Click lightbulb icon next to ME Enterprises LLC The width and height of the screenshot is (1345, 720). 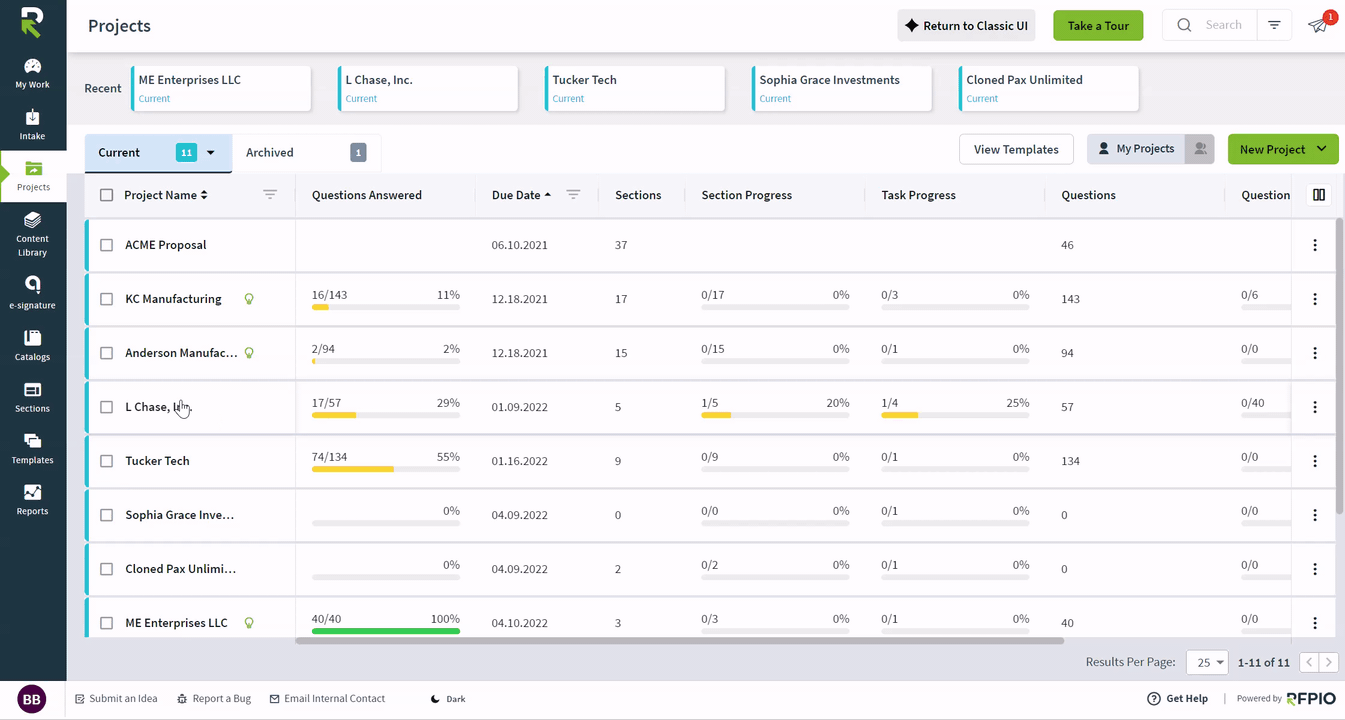[249, 623]
